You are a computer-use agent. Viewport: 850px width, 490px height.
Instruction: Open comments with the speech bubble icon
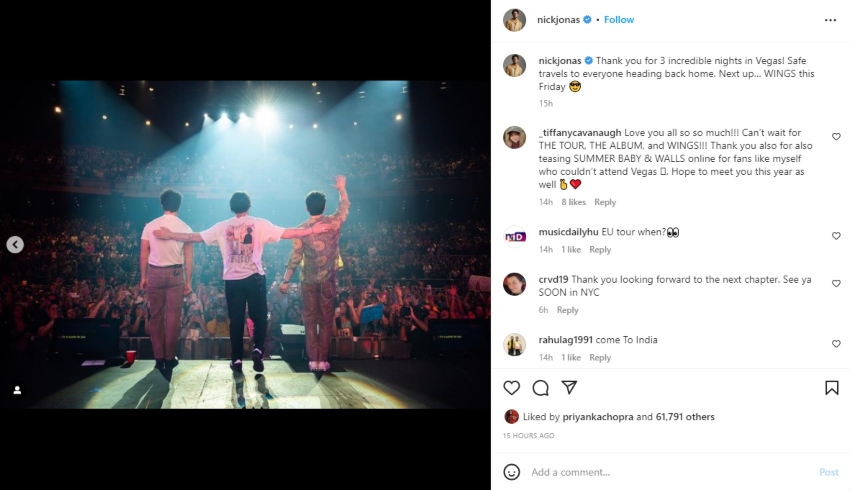coord(540,388)
